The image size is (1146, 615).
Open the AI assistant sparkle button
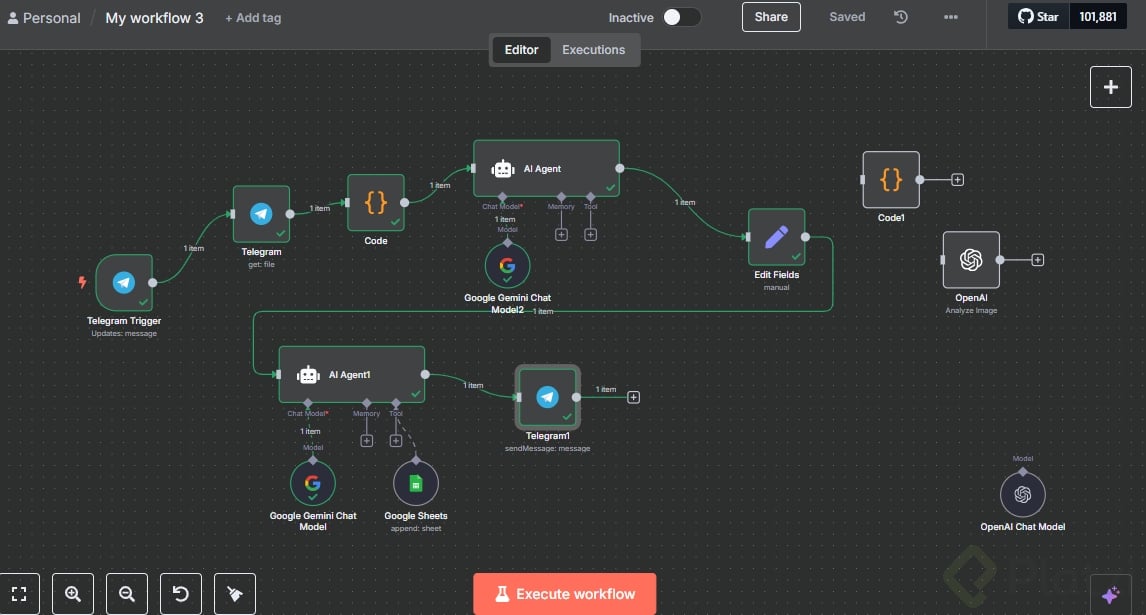click(x=1111, y=595)
